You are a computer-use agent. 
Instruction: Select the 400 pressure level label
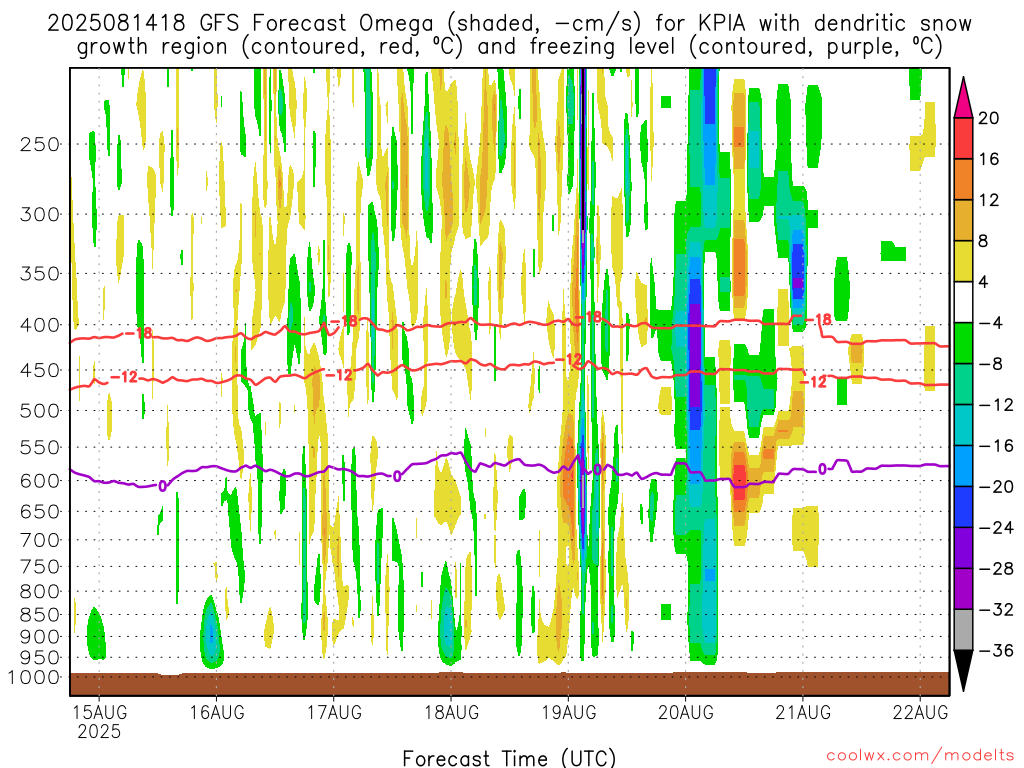click(40, 325)
